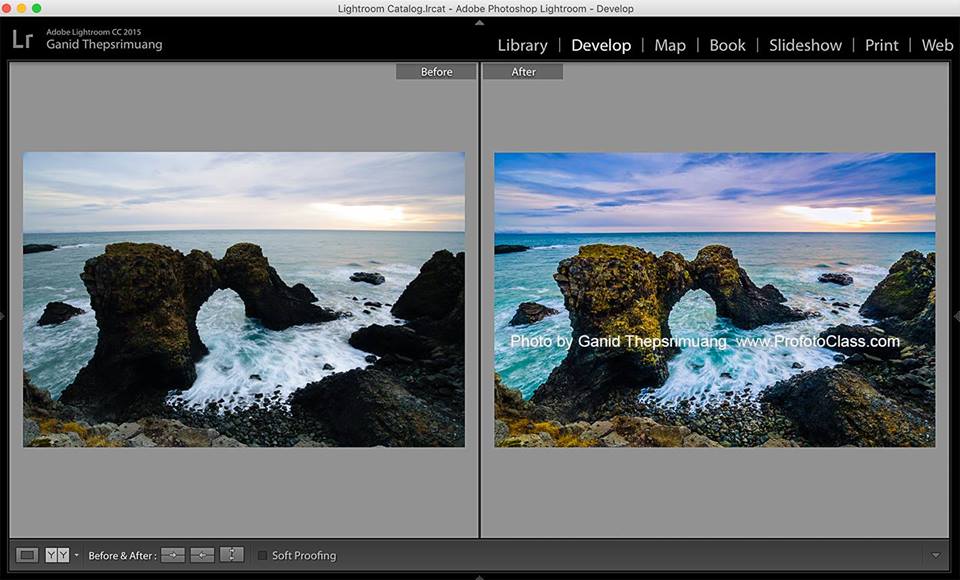960x580 pixels.
Task: Enable the Soft Proofing checkbox
Action: (263, 555)
